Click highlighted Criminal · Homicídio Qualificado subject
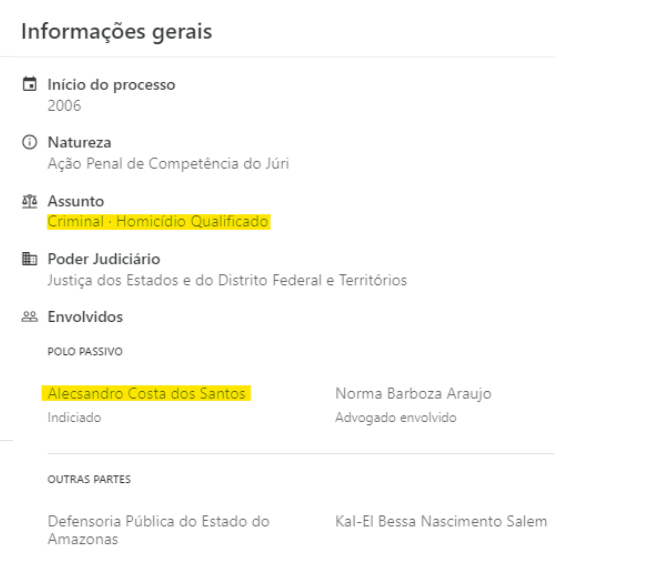Viewport: 645px width, 561px height. tap(158, 221)
